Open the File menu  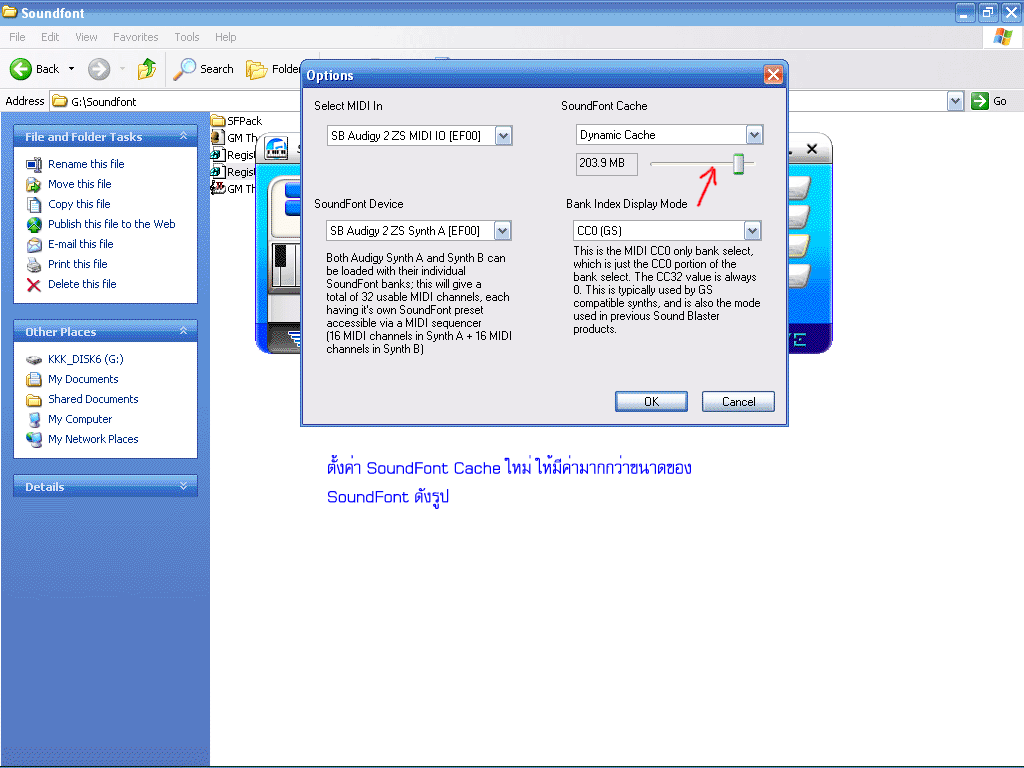coord(17,37)
